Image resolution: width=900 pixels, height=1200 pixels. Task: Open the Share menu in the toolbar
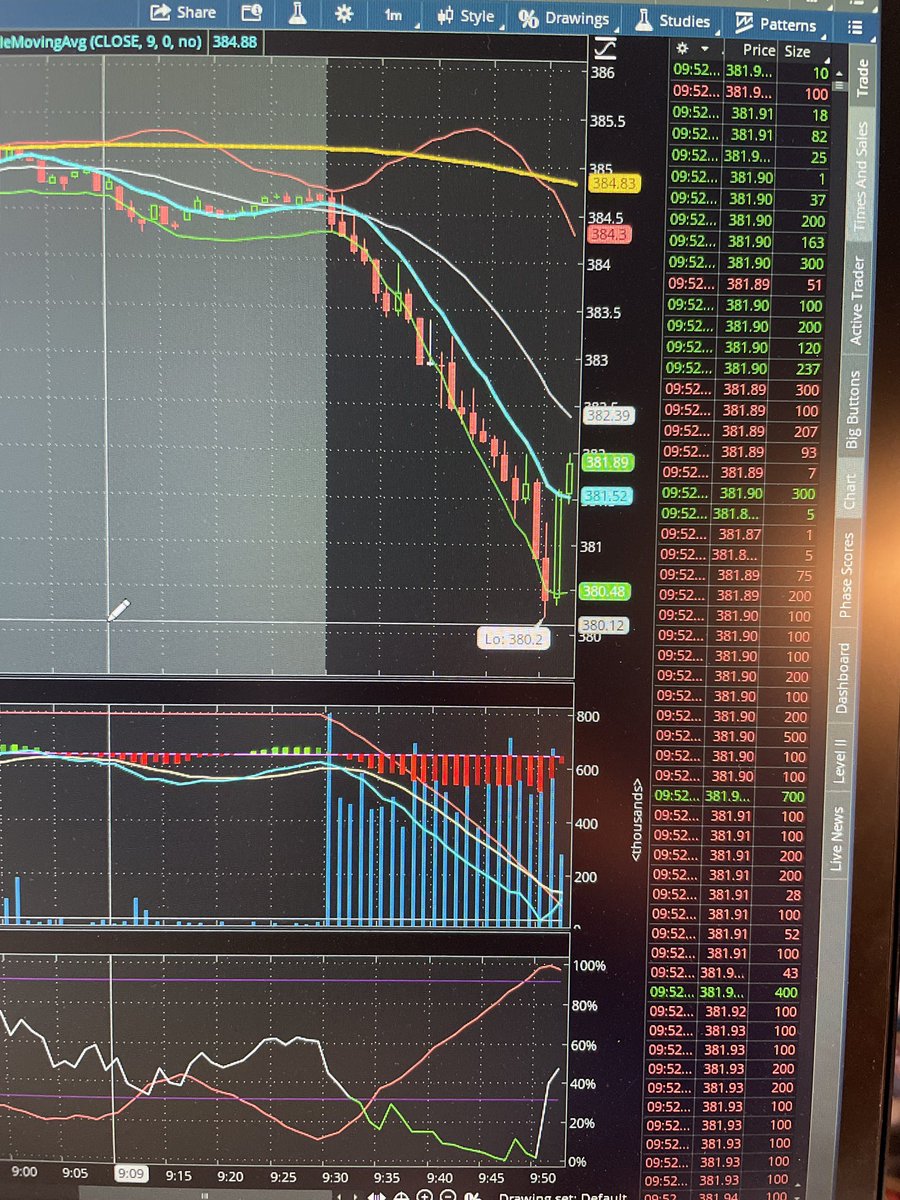tap(184, 12)
